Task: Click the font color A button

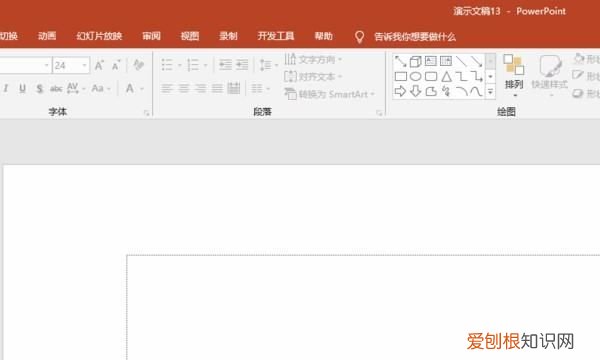Action: 130,88
